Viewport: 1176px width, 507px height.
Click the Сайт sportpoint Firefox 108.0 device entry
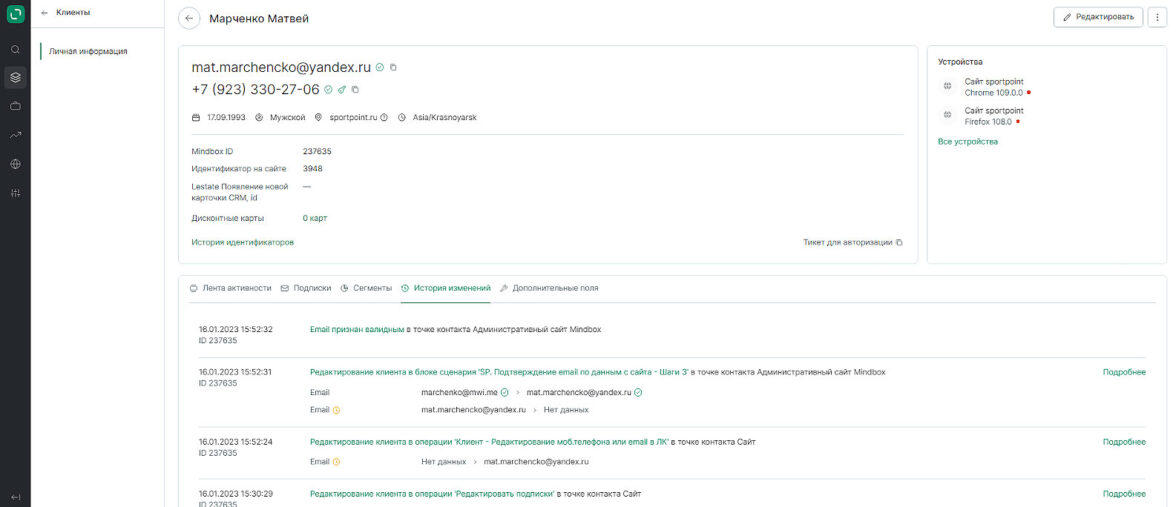[x=994, y=116]
